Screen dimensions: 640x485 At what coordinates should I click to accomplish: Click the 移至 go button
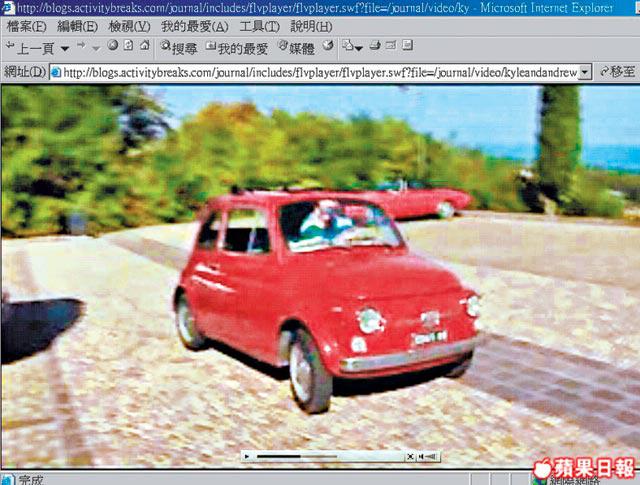pos(618,72)
